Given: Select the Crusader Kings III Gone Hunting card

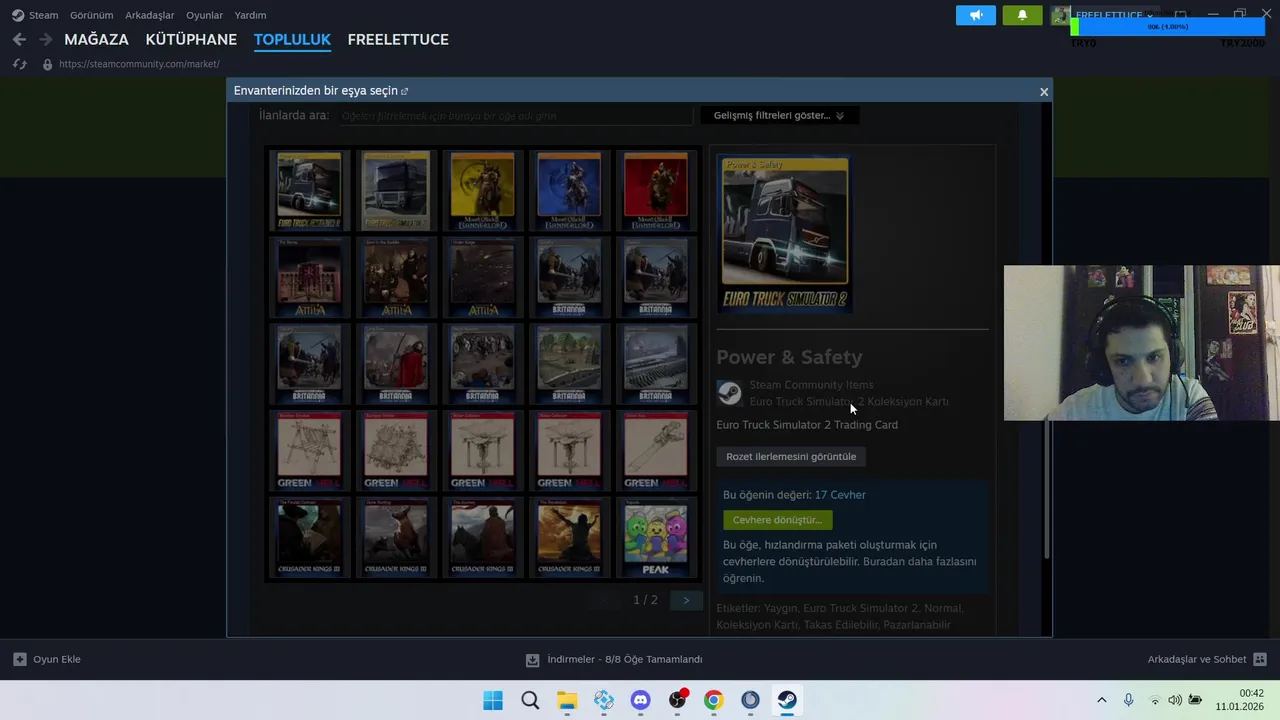Looking at the screenshot, I should pos(396,537).
